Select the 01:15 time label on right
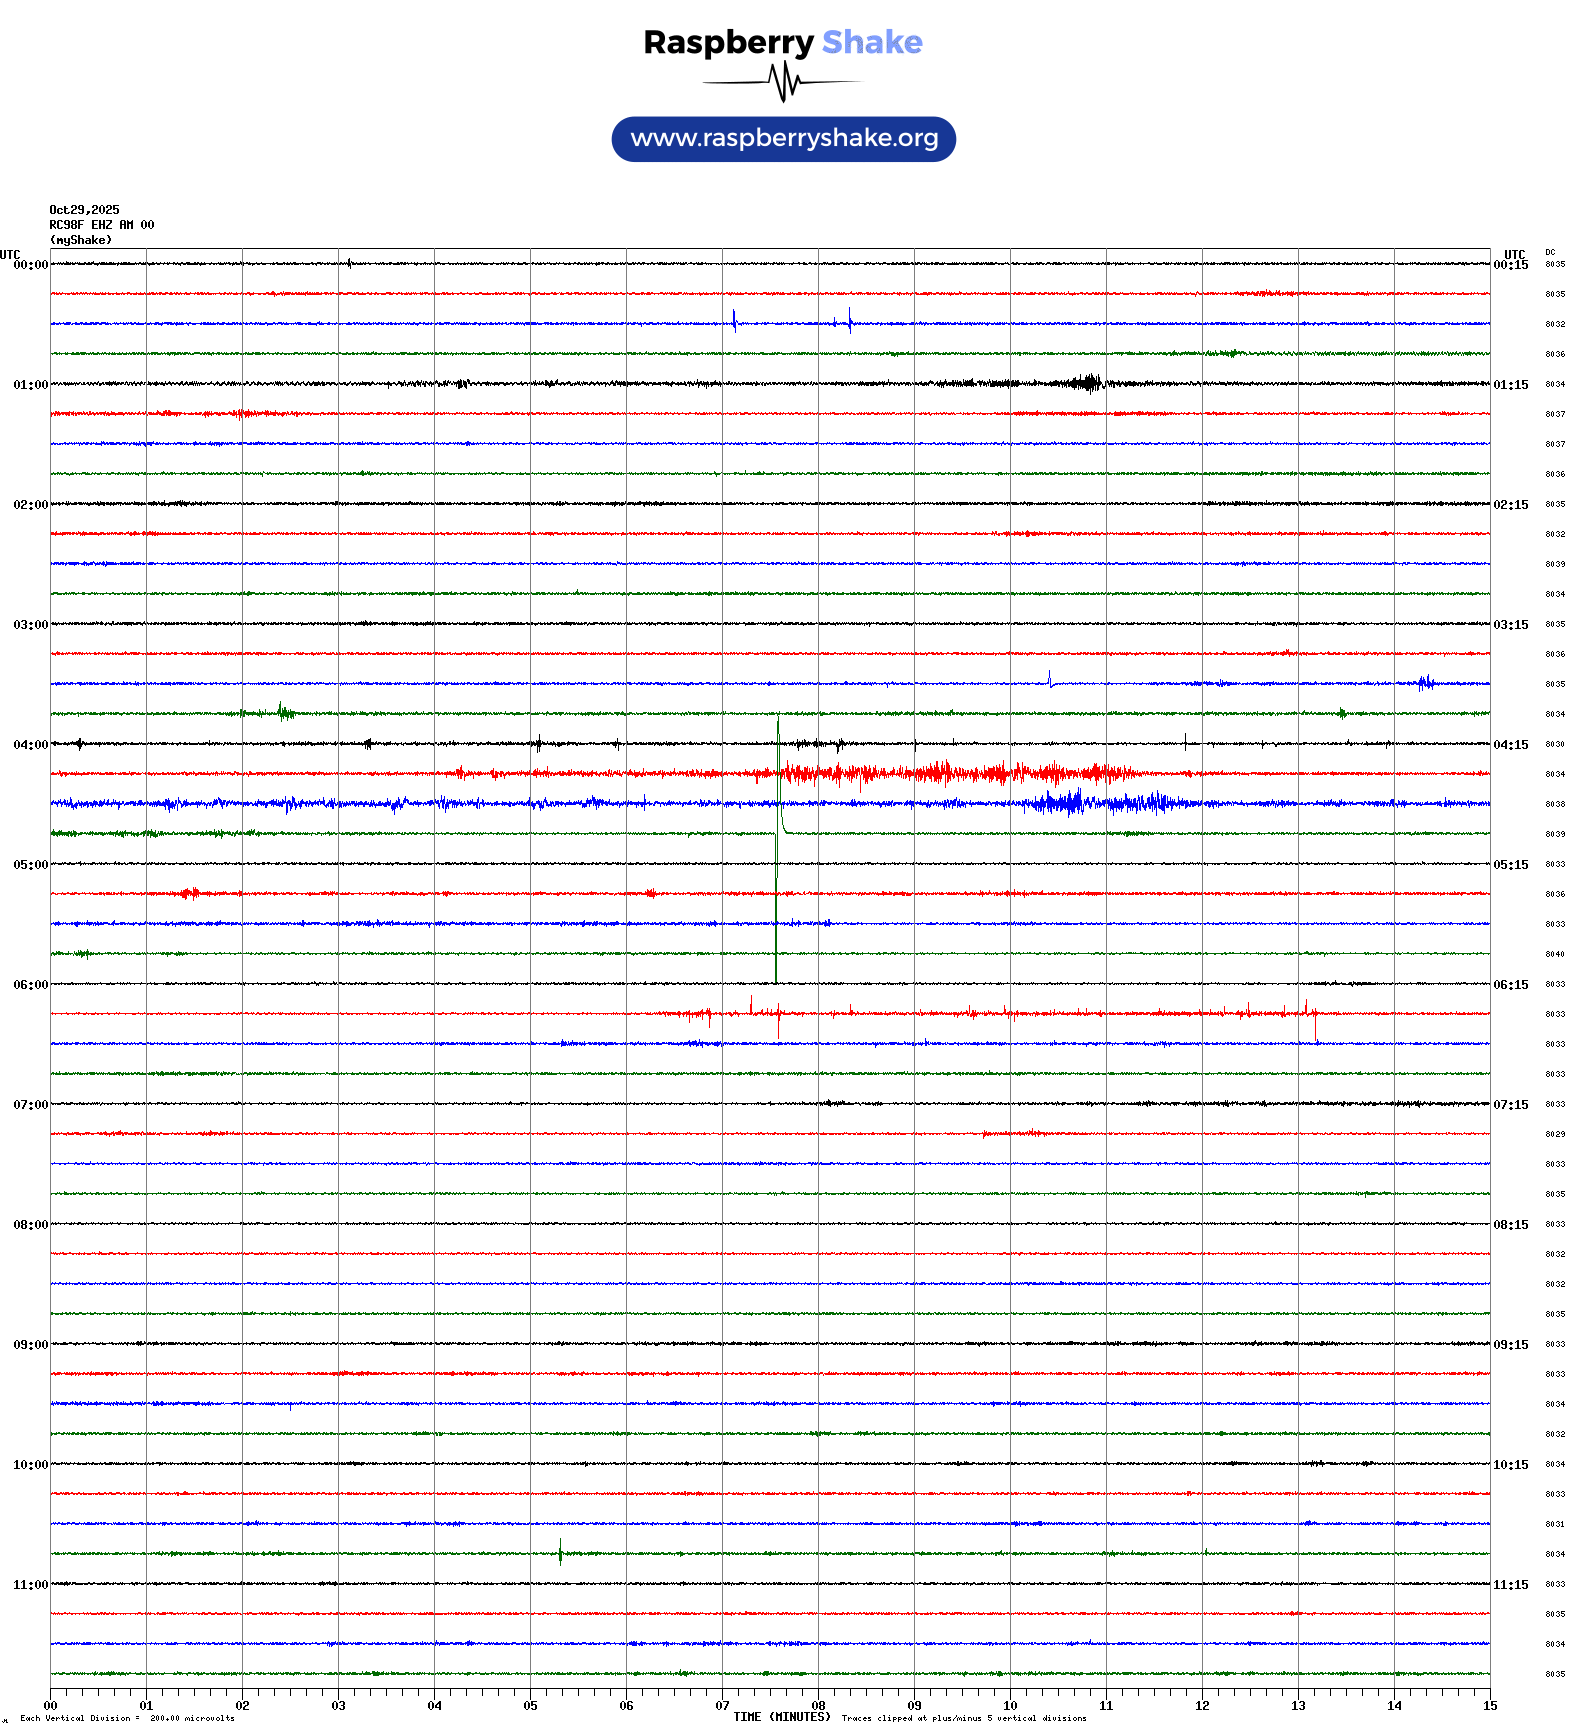Image resolution: width=1570 pixels, height=1732 pixels. [x=1510, y=385]
